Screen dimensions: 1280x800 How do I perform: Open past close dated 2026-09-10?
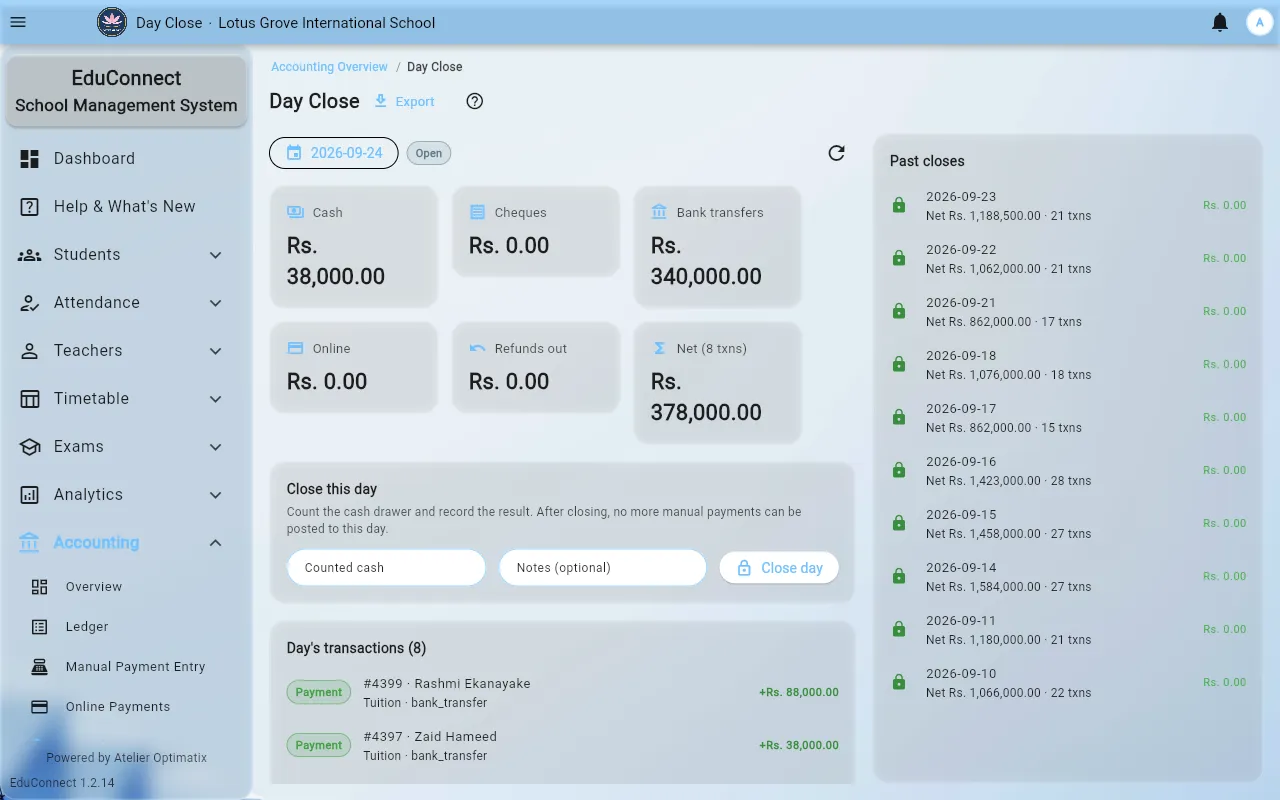[x=1068, y=682]
